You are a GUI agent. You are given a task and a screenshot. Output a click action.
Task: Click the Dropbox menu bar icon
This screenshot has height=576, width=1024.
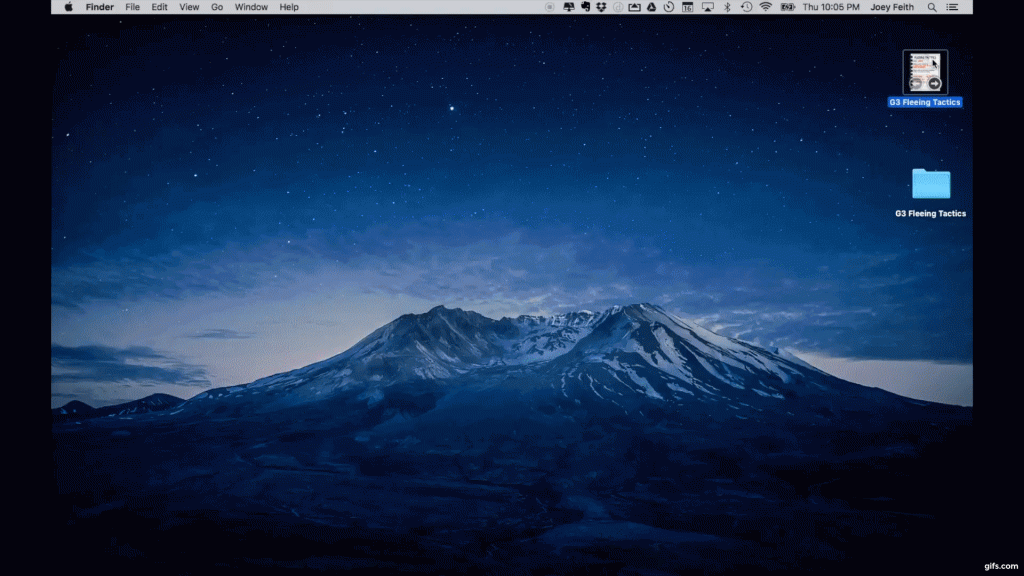[601, 7]
